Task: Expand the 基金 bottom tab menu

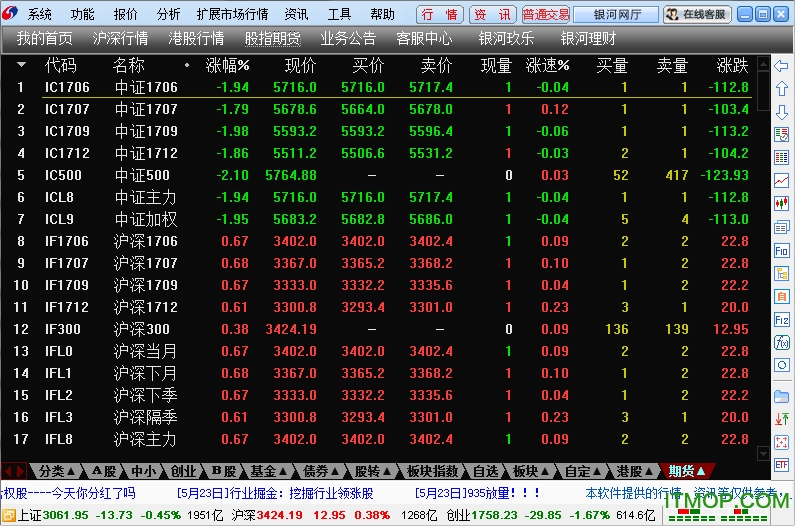Action: click(283, 471)
